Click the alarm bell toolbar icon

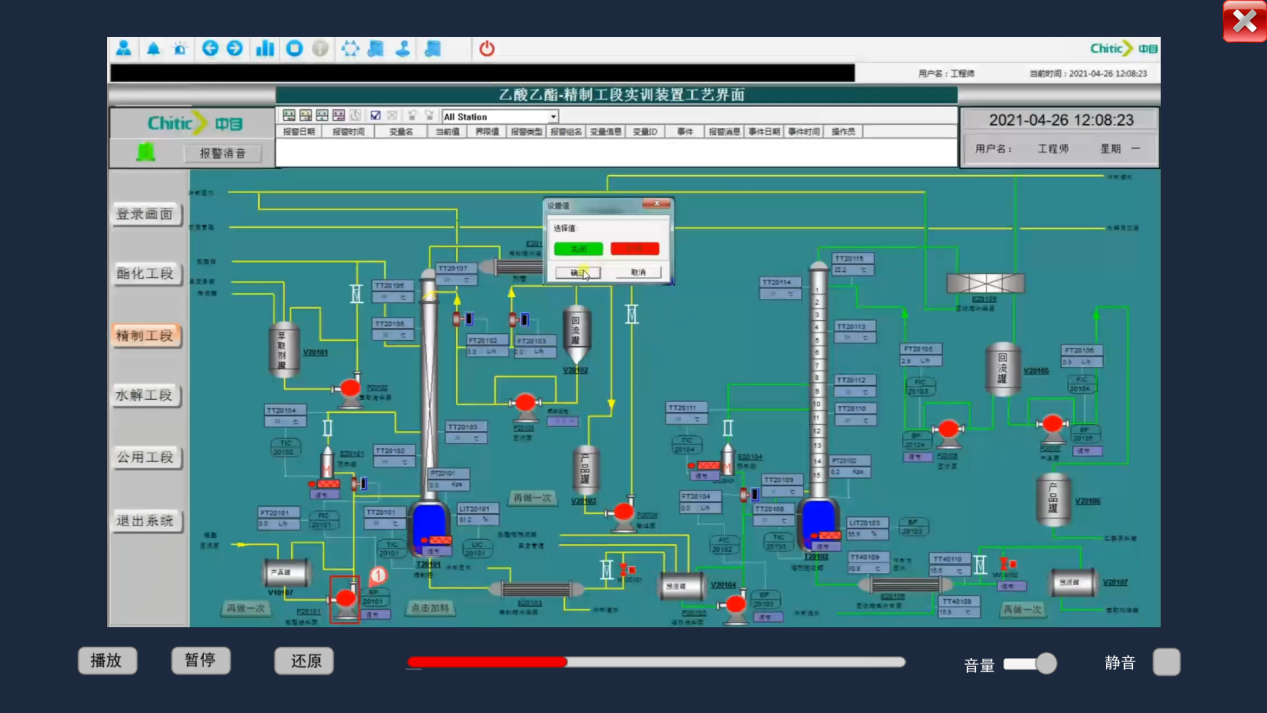click(153, 48)
